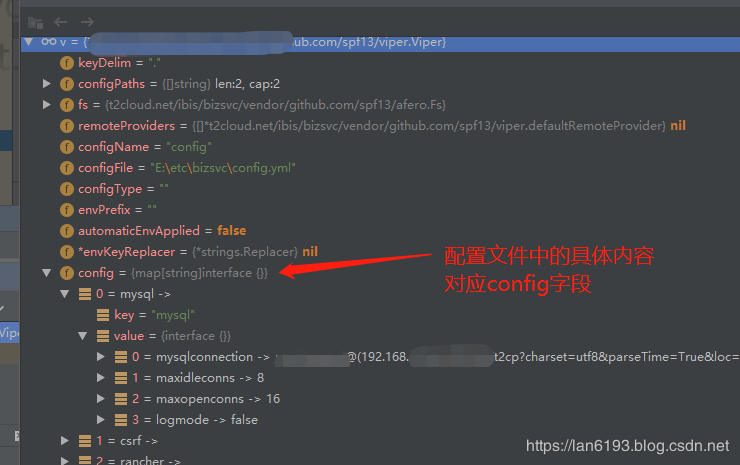The height and width of the screenshot is (465, 740).
Task: Collapse the config map node
Action: pos(46,272)
